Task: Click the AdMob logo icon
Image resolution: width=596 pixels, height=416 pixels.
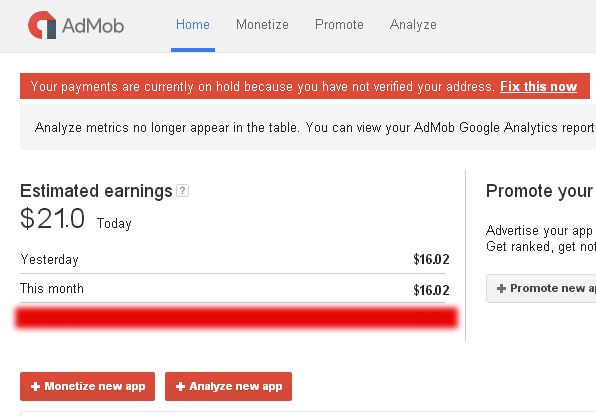Action: click(x=42, y=25)
